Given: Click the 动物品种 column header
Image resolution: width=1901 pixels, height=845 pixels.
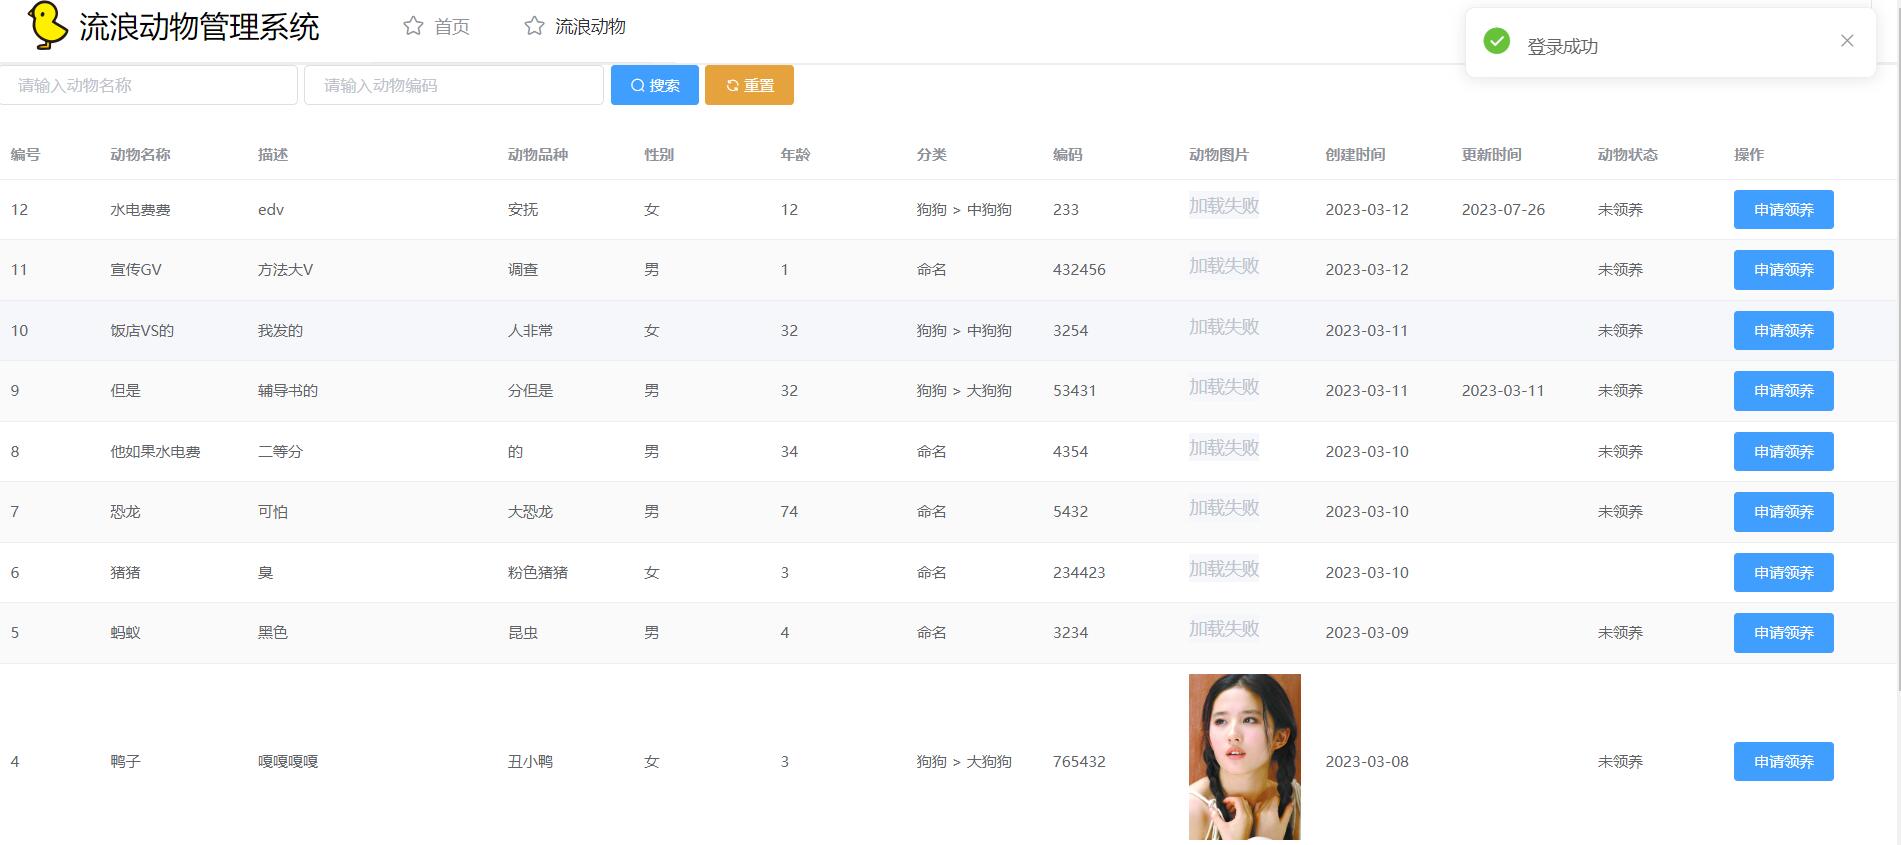Looking at the screenshot, I should [538, 155].
